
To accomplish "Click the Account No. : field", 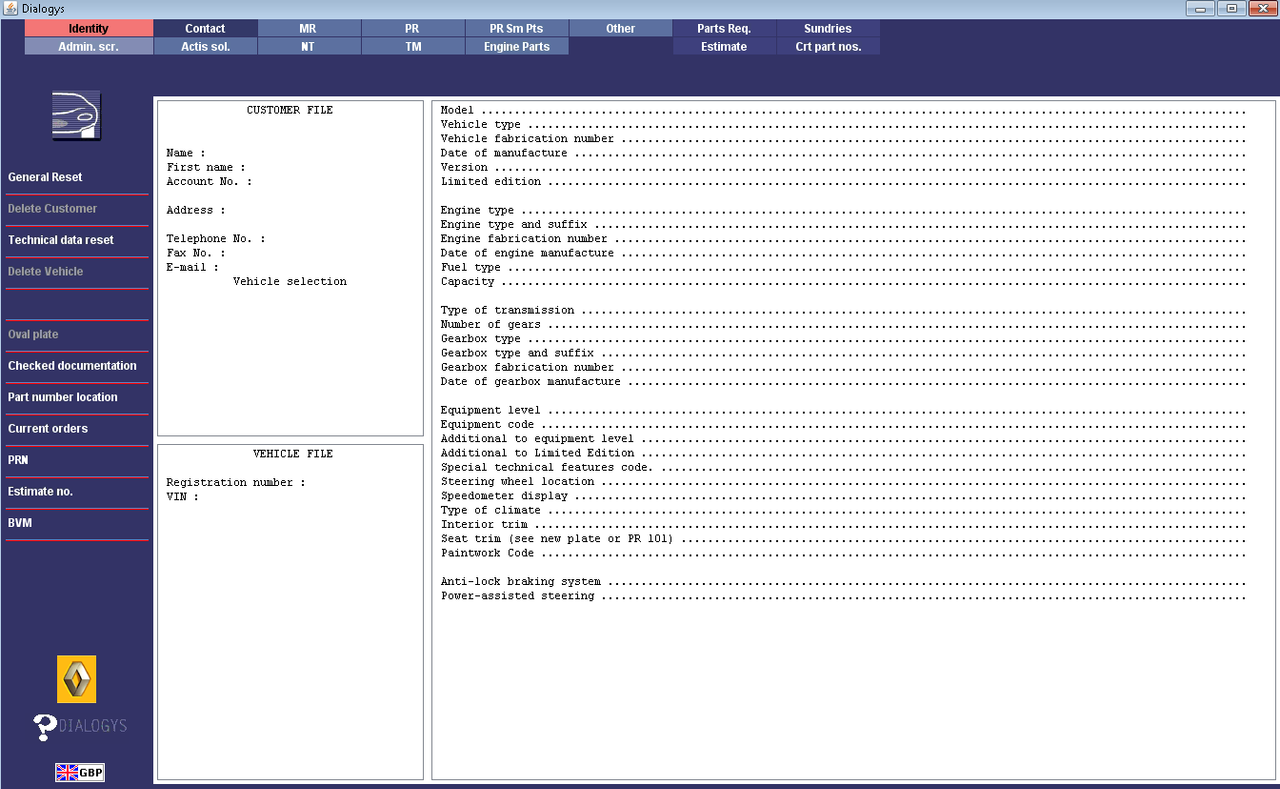I will (209, 182).
